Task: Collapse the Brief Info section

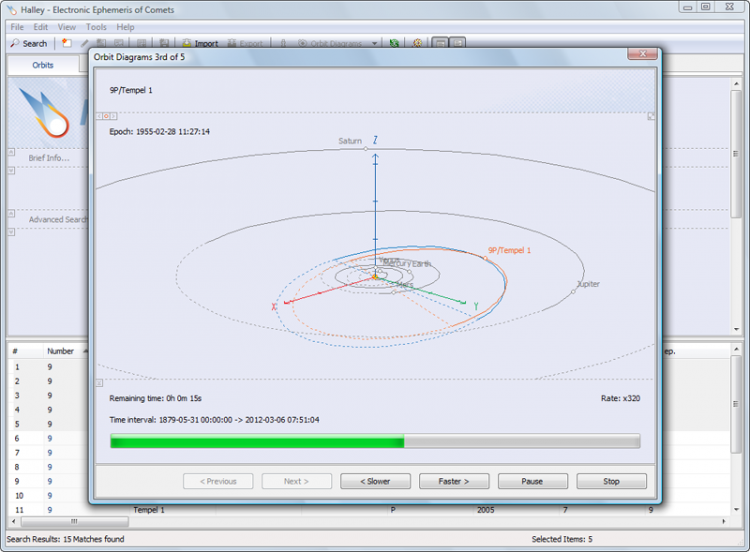Action: pos(12,152)
